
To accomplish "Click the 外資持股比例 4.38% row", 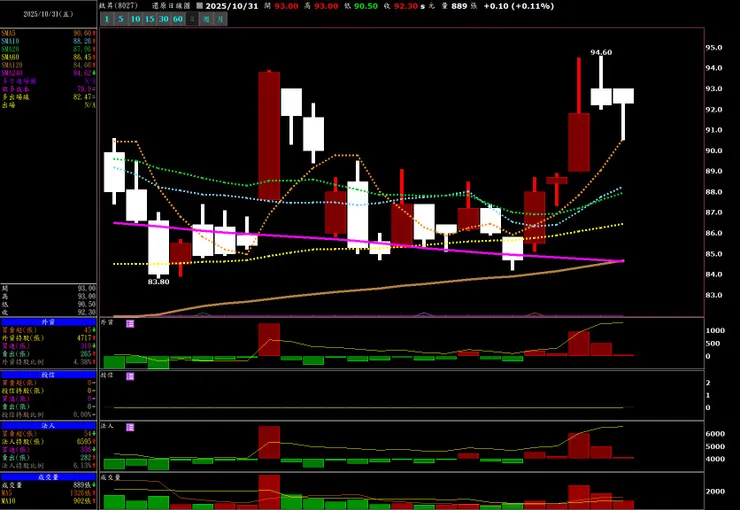I will point(49,362).
